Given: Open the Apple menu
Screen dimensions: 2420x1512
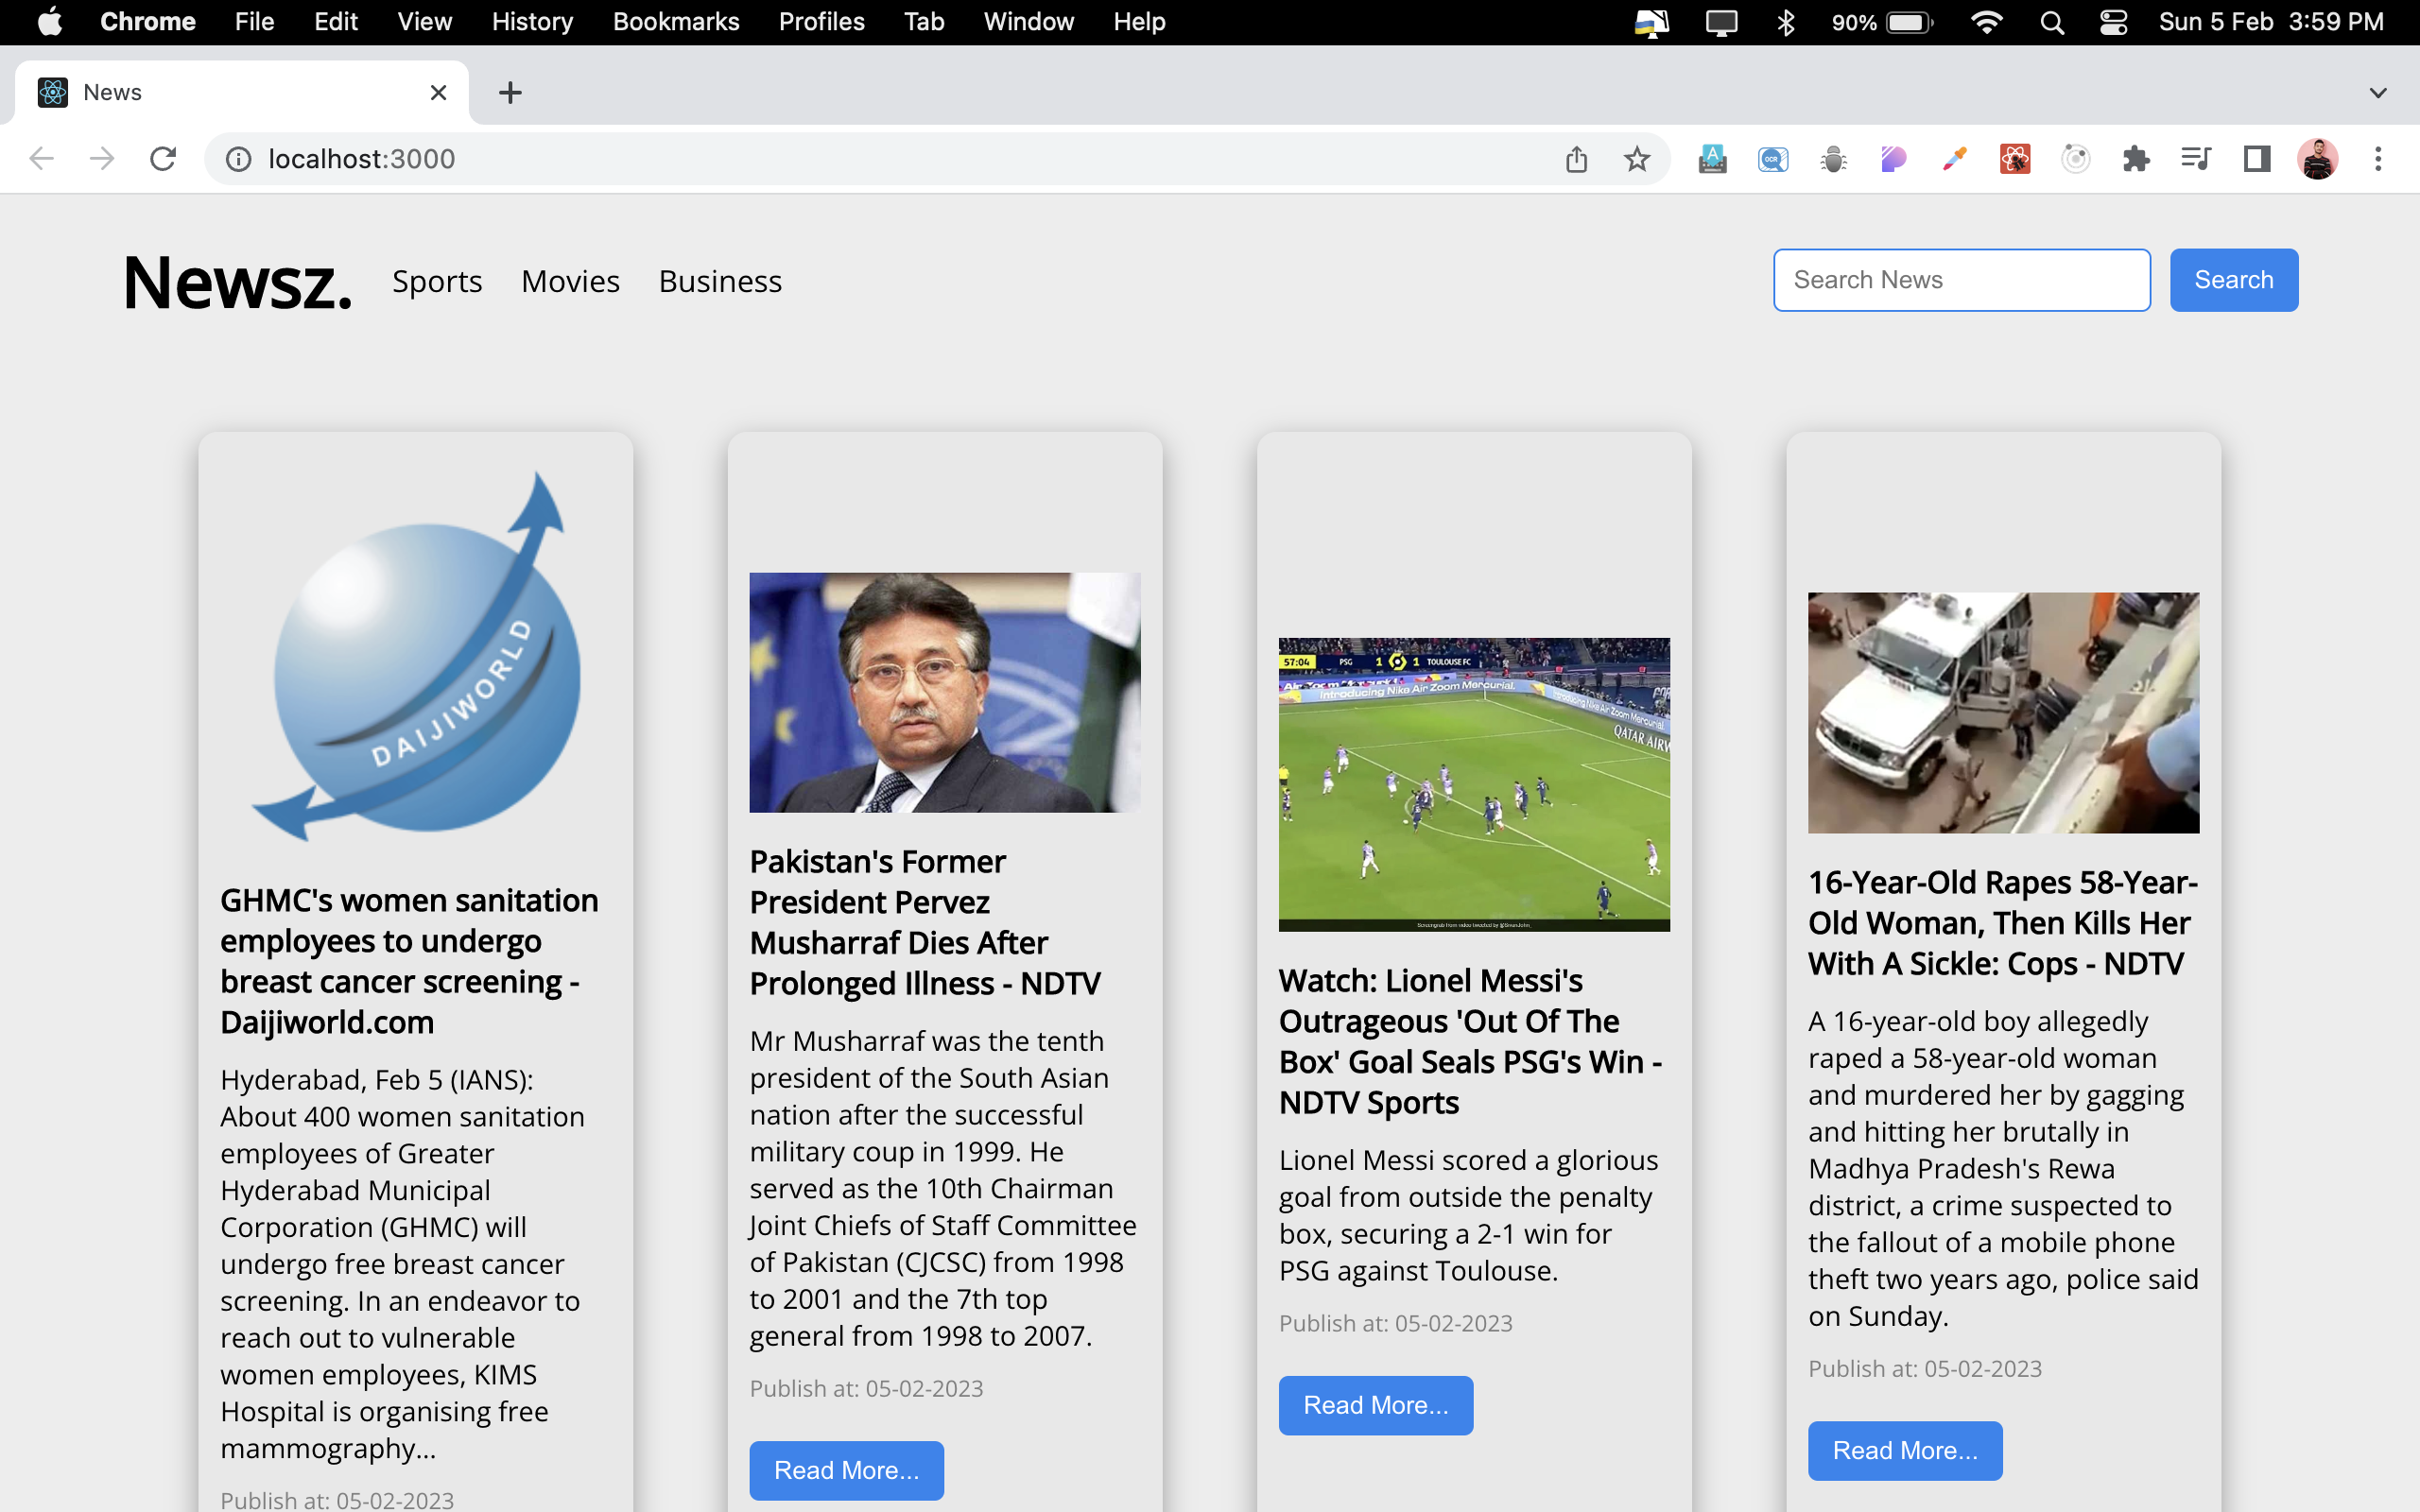Looking at the screenshot, I should coord(50,21).
